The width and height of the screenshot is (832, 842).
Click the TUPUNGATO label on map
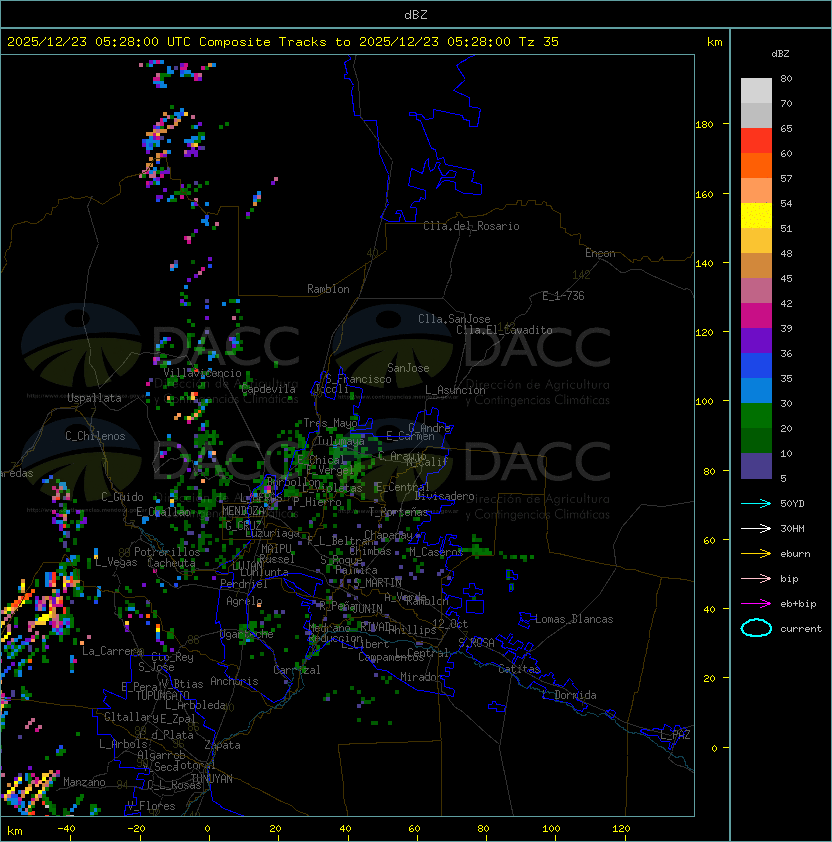pyautogui.click(x=162, y=695)
